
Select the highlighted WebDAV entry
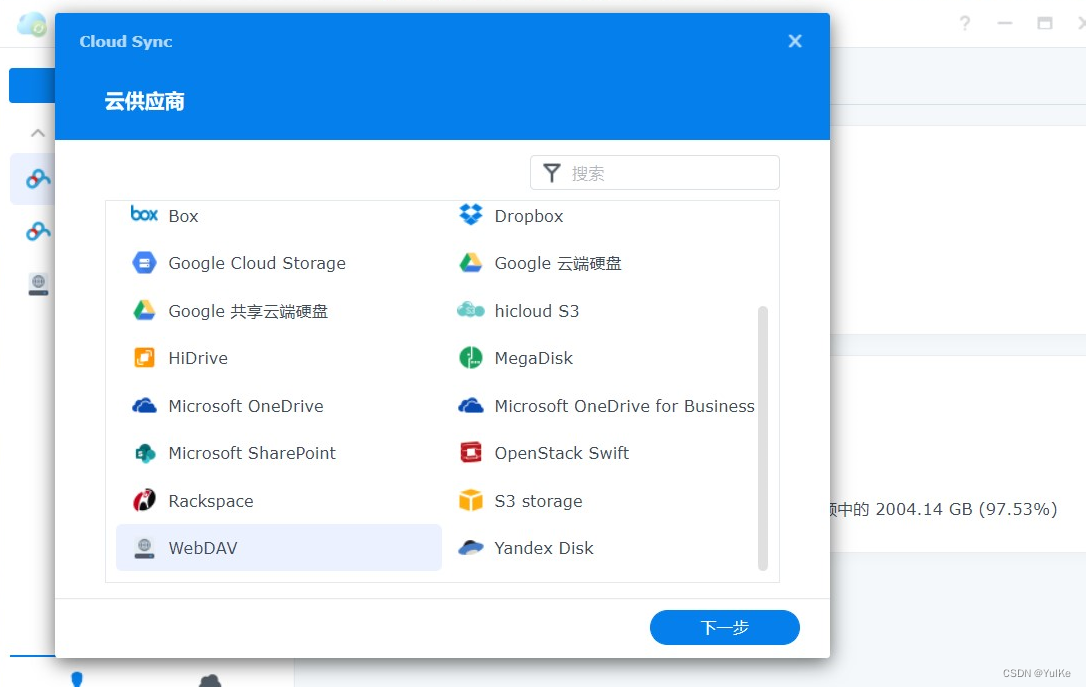click(205, 548)
